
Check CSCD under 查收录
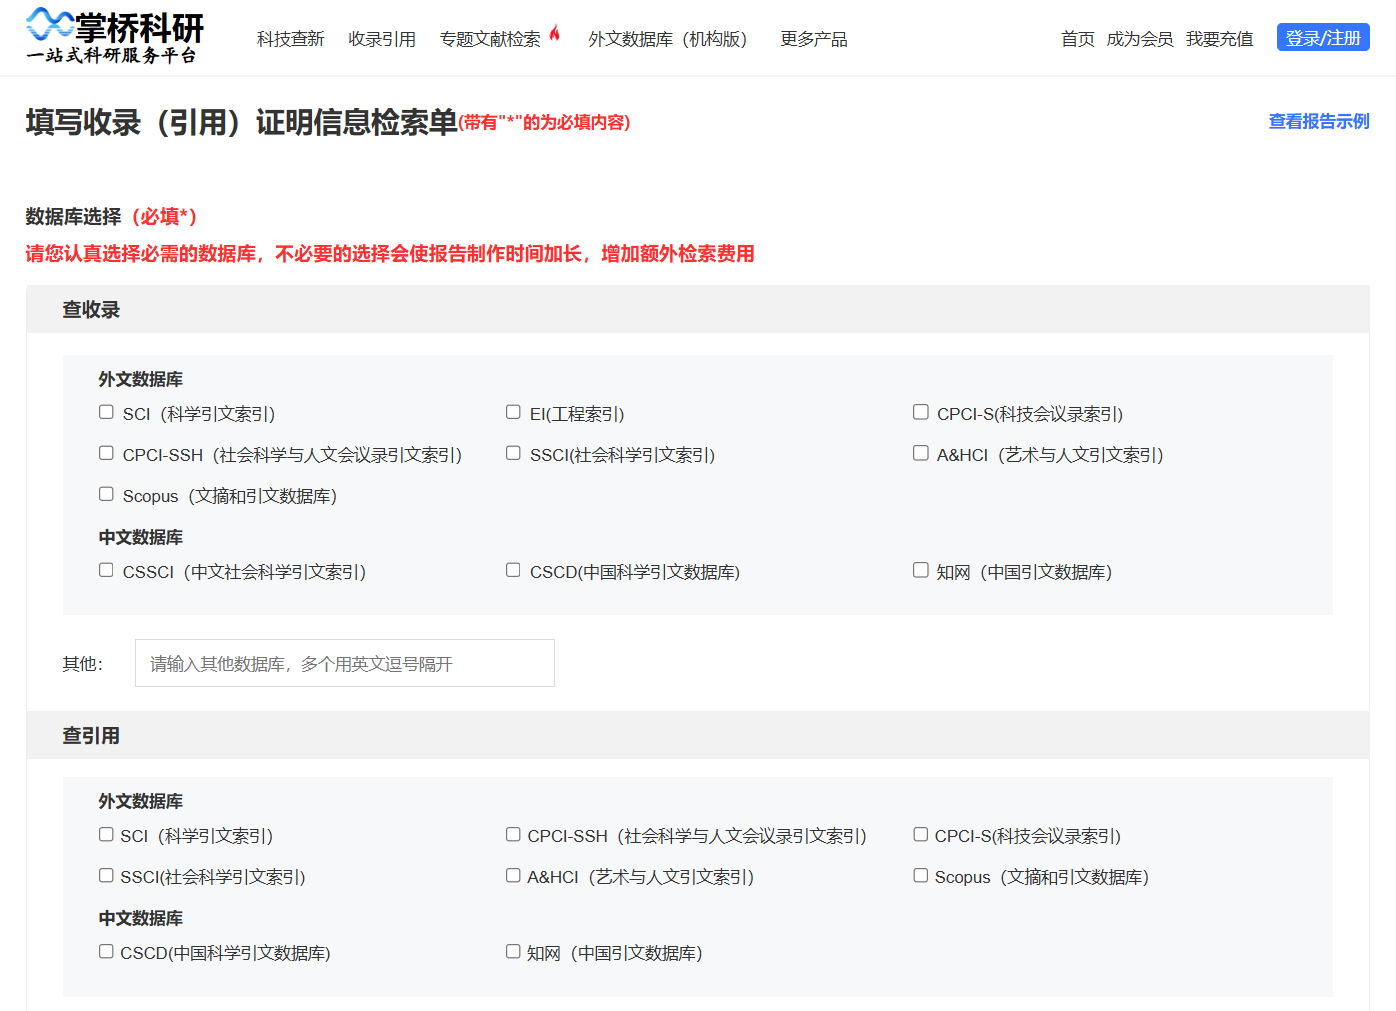513,570
